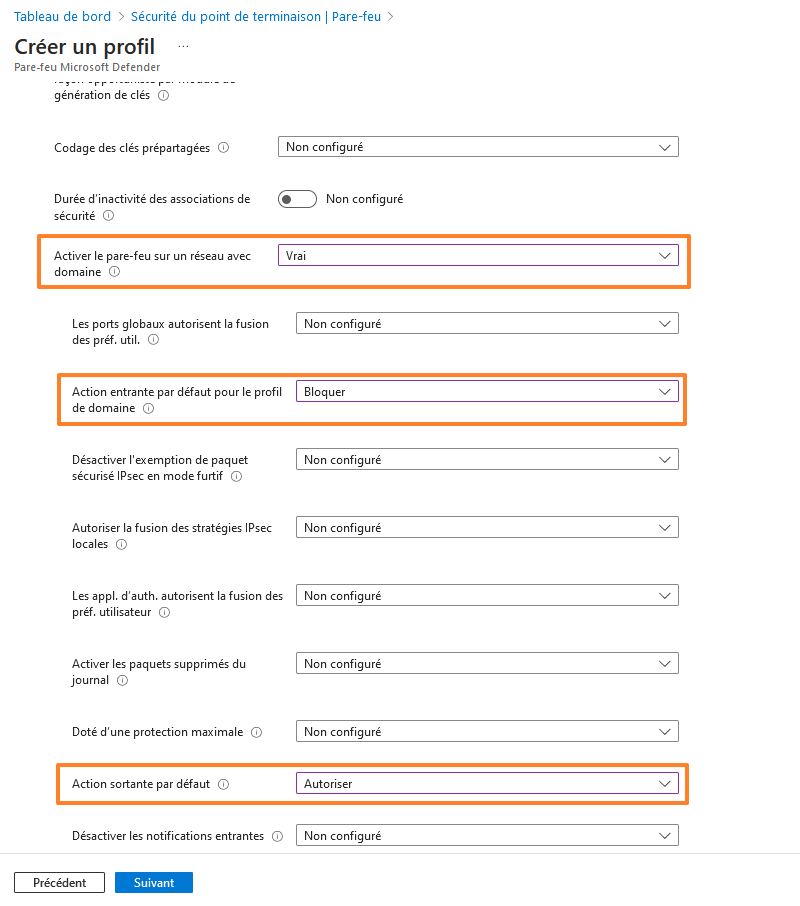Open info for Action entrante par défaut

tap(148, 409)
